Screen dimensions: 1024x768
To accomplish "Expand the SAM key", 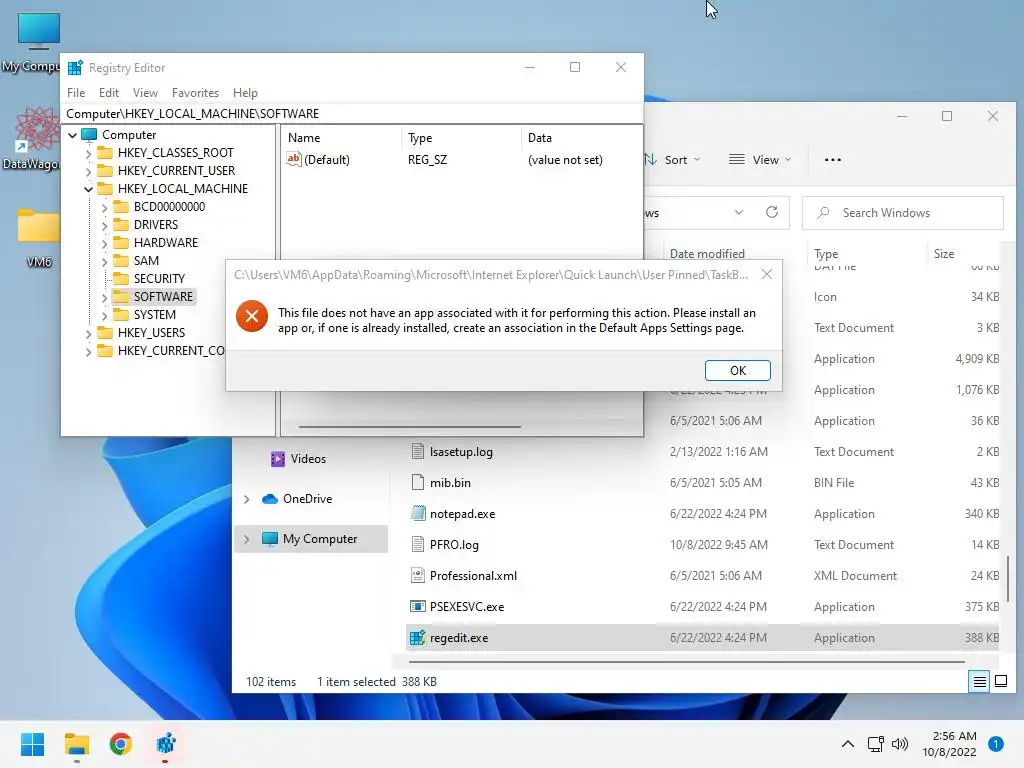I will 104,261.
